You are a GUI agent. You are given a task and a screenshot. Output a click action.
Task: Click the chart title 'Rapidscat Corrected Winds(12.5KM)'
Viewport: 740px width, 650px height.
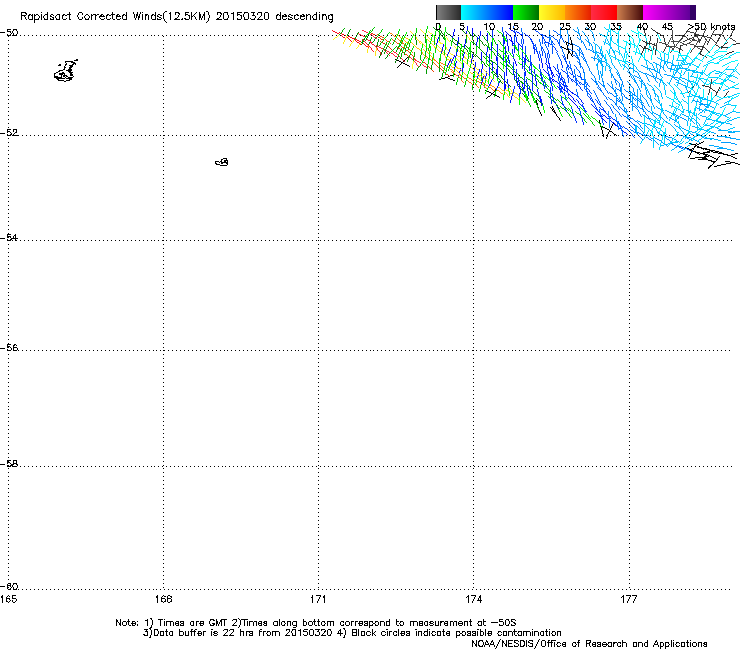tap(115, 16)
